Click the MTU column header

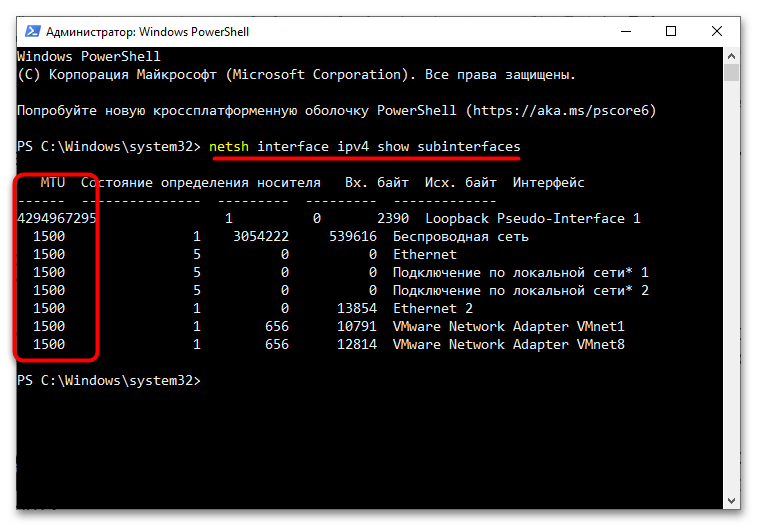tap(53, 183)
